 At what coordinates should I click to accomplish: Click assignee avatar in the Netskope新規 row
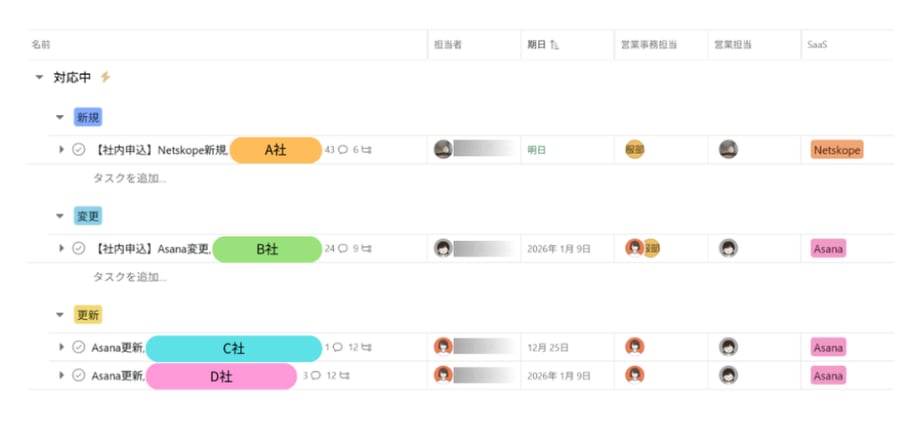coord(443,149)
